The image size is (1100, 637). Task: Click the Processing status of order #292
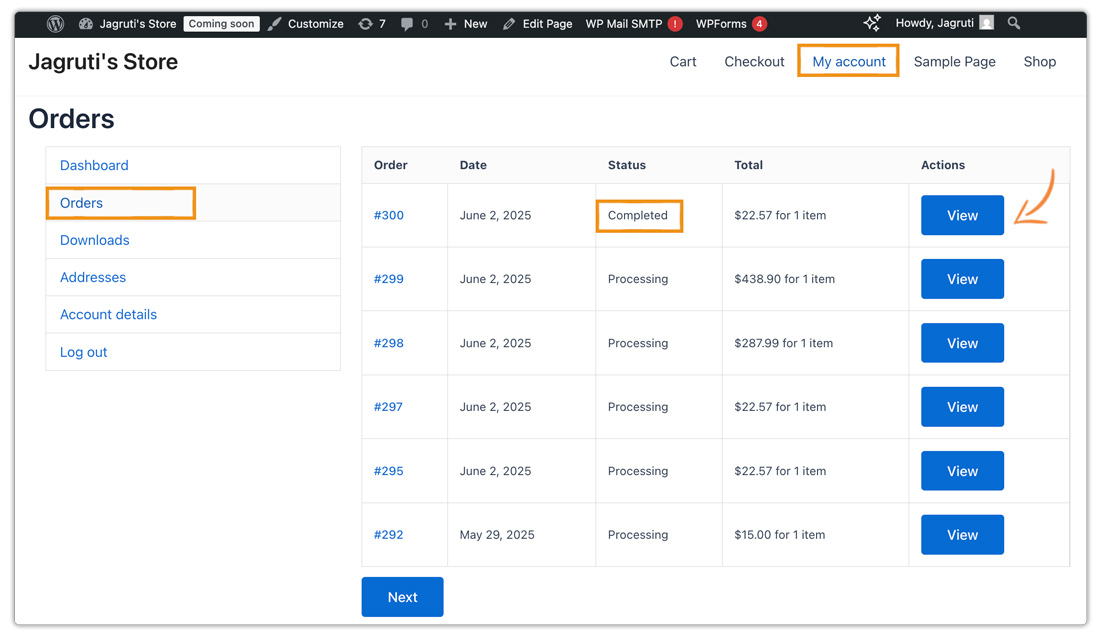(x=638, y=535)
